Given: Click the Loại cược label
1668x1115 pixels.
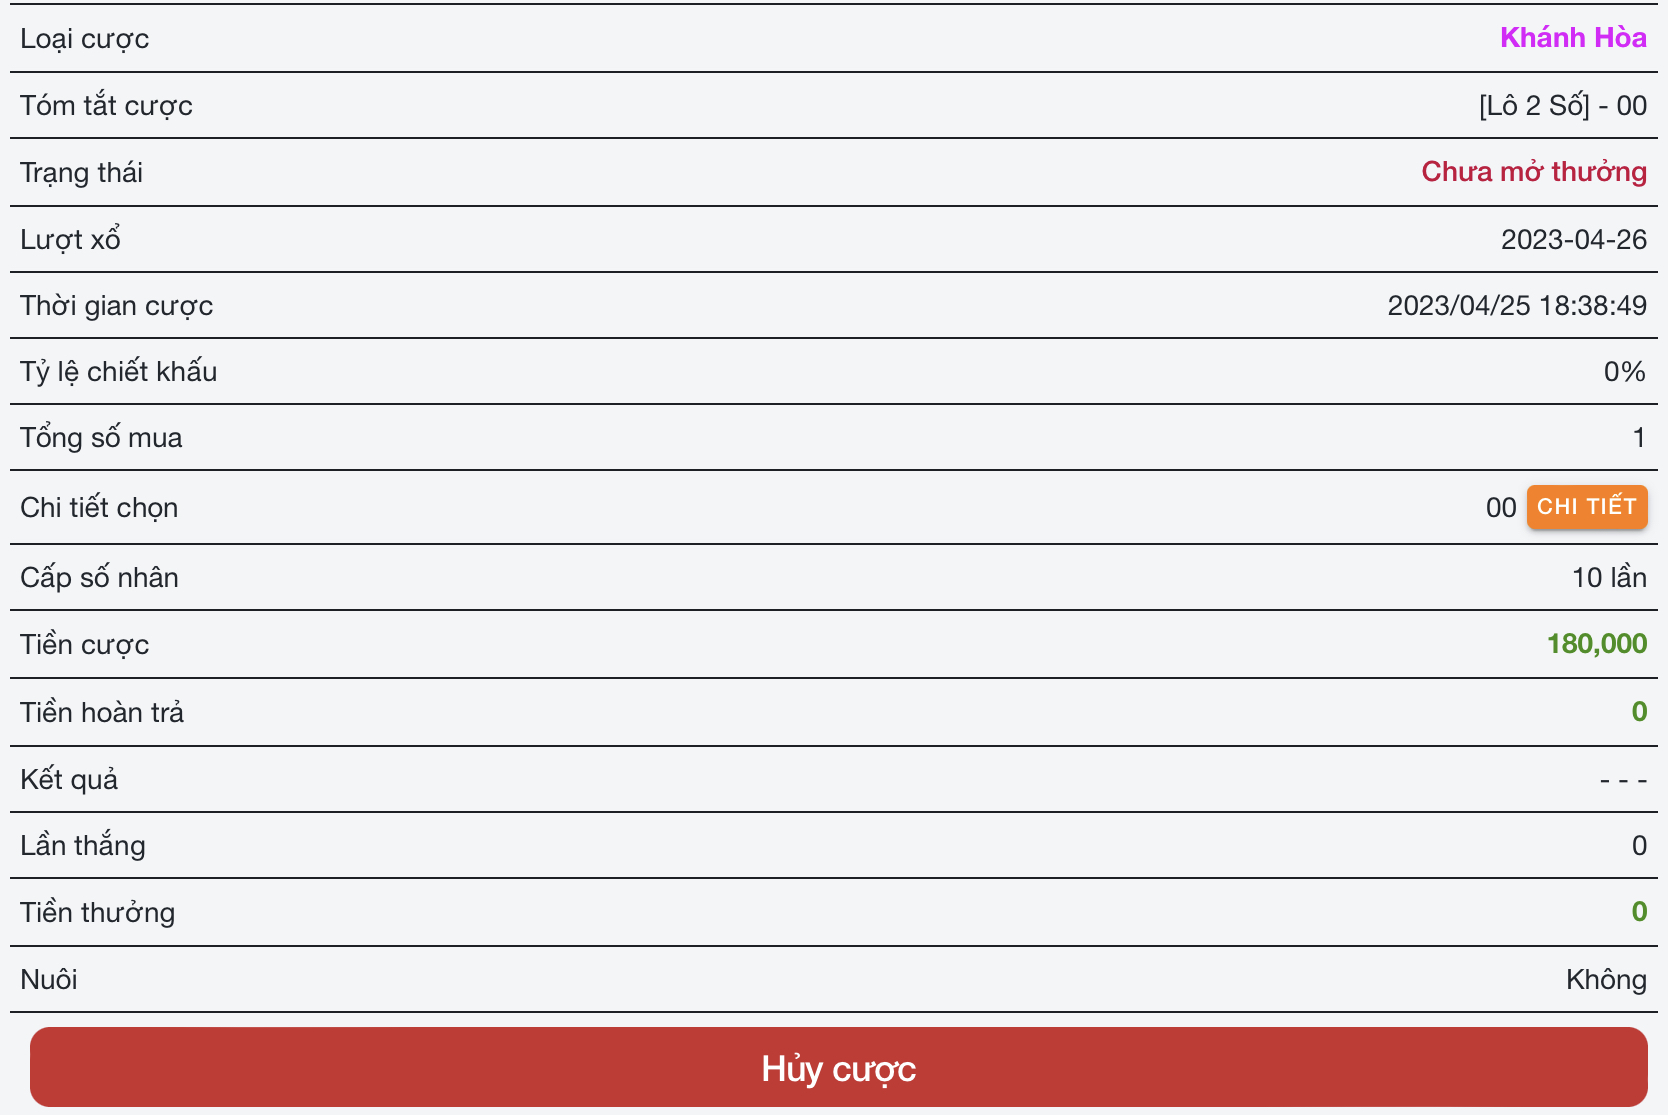Looking at the screenshot, I should (84, 39).
